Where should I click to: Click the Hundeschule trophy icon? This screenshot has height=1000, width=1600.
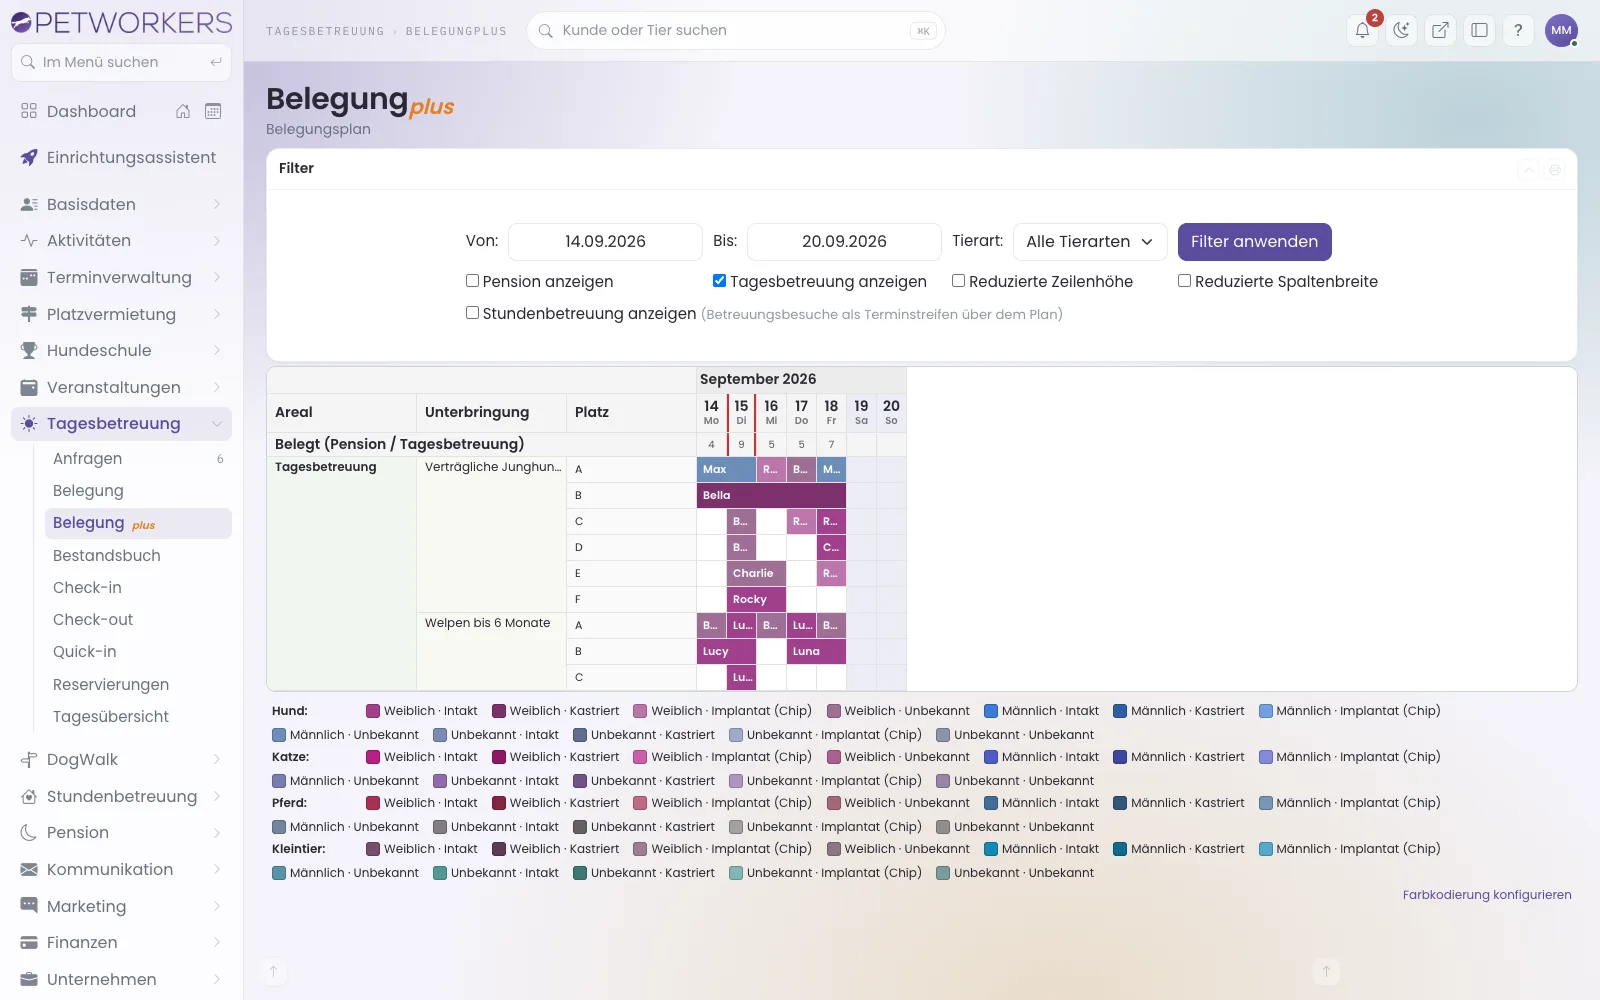click(29, 350)
